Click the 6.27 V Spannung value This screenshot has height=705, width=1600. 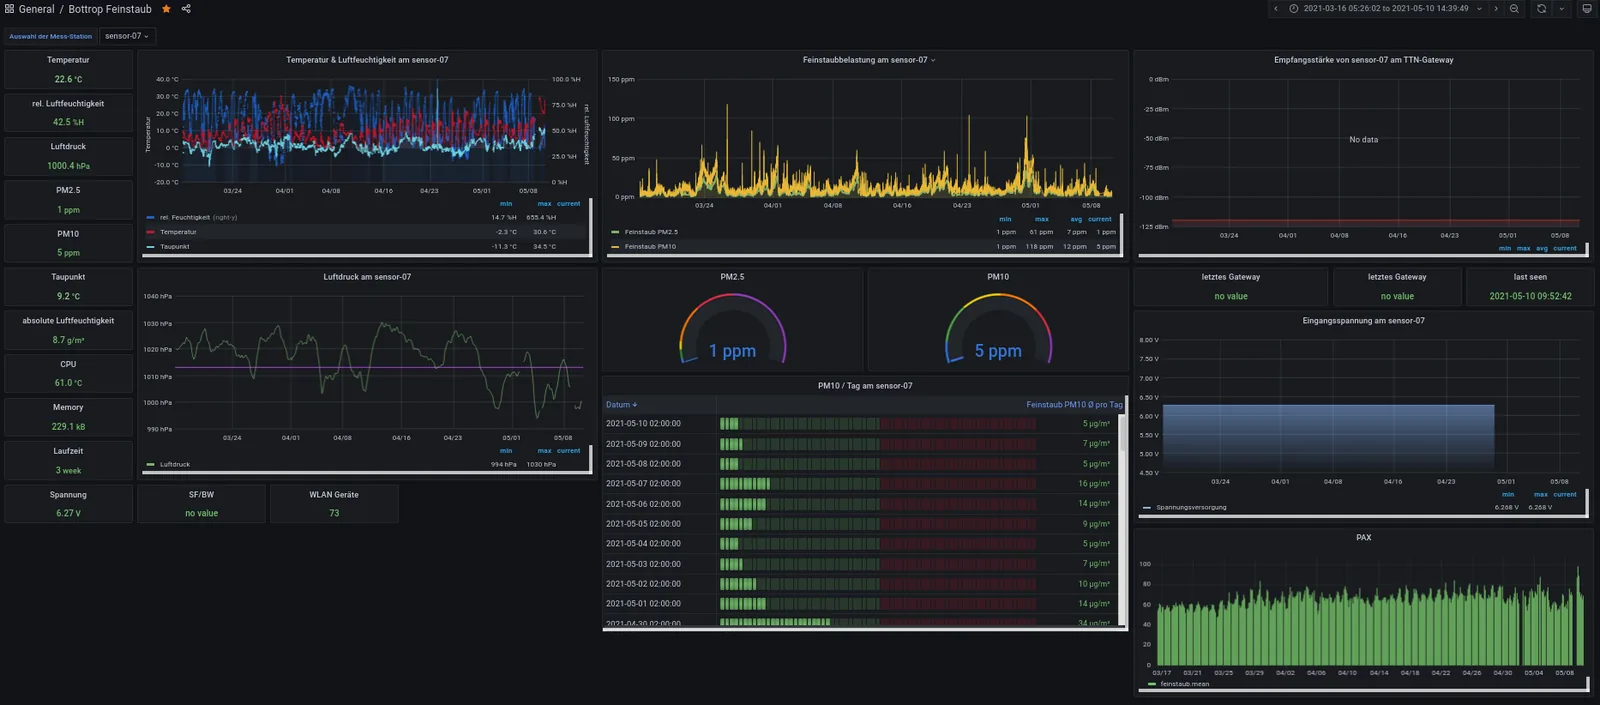coord(68,513)
